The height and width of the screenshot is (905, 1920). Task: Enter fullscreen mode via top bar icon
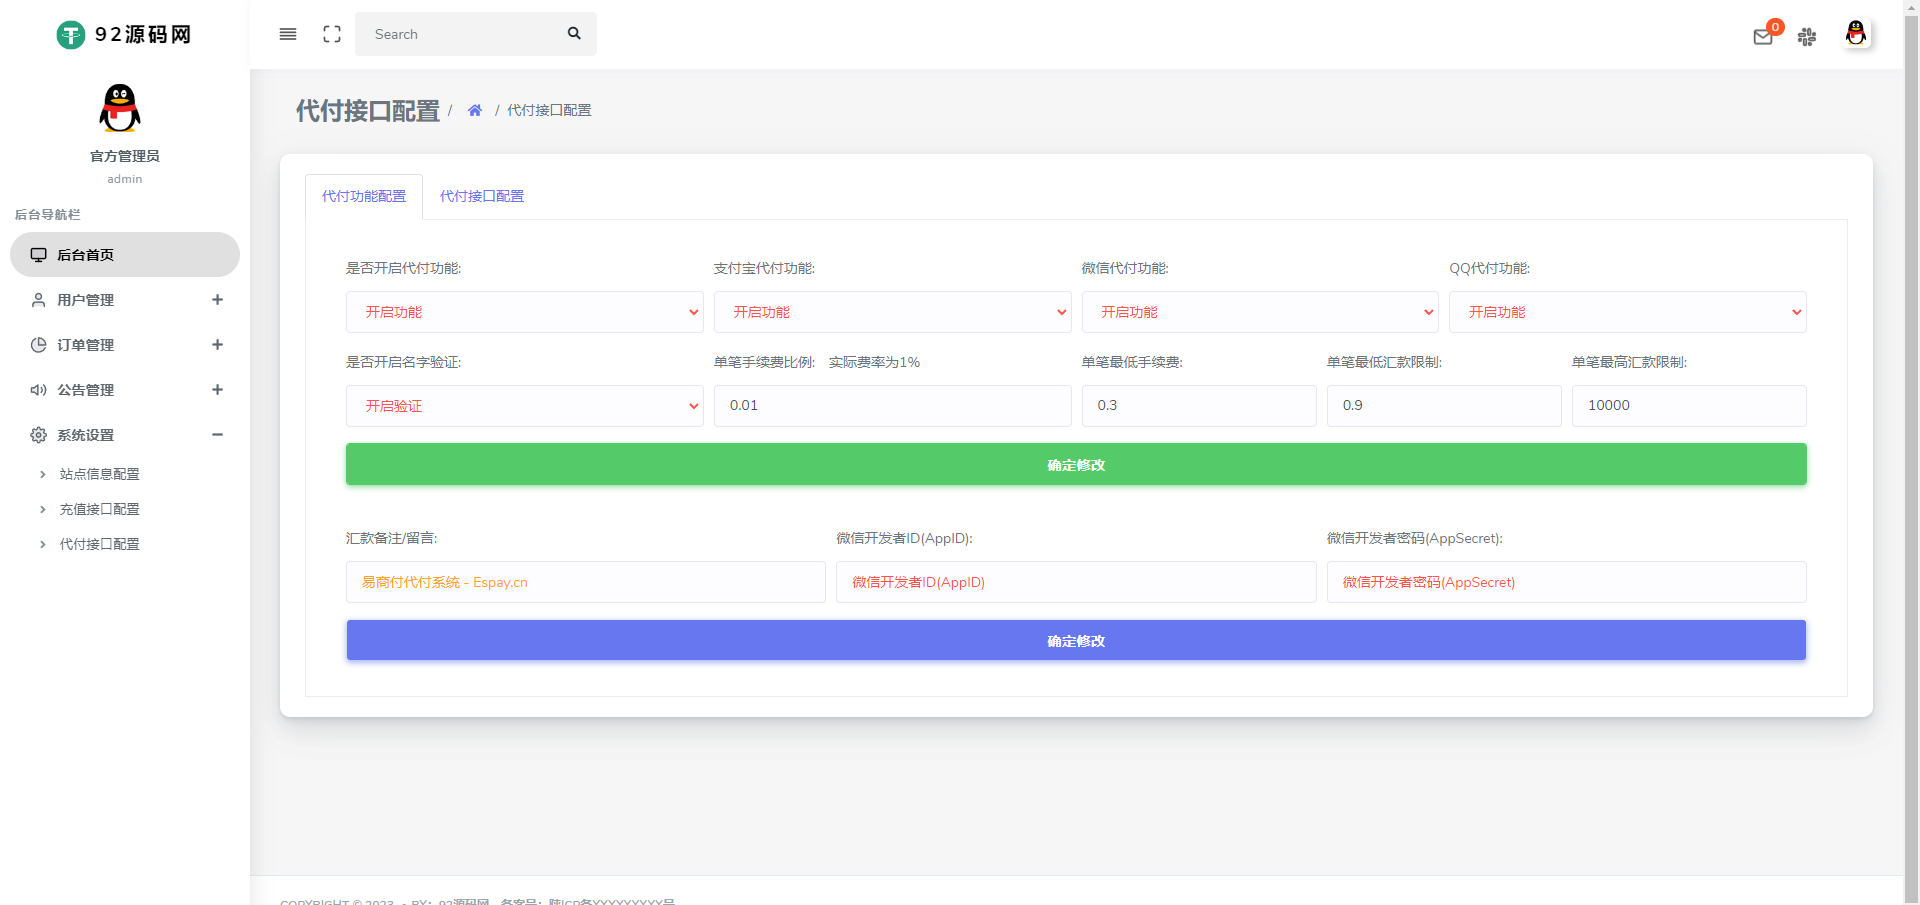coord(332,34)
